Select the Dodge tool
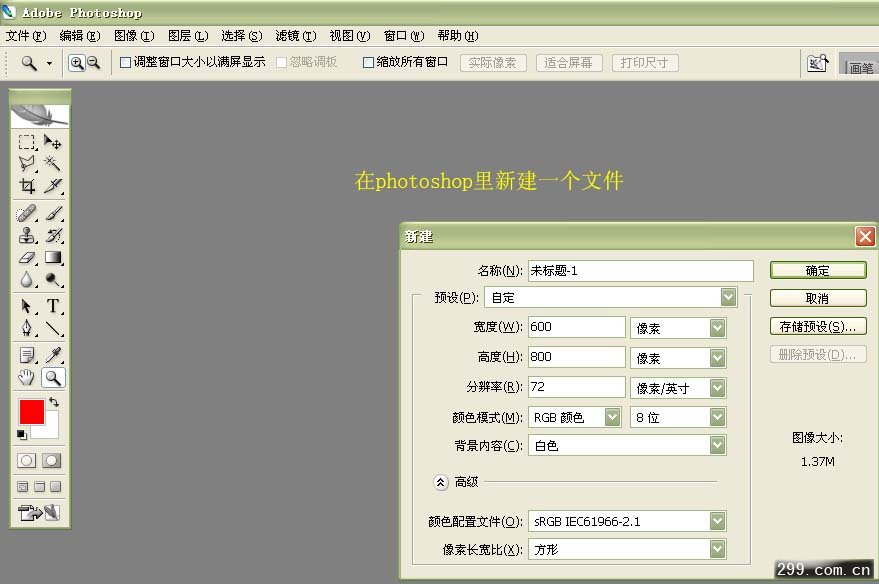 (x=53, y=279)
